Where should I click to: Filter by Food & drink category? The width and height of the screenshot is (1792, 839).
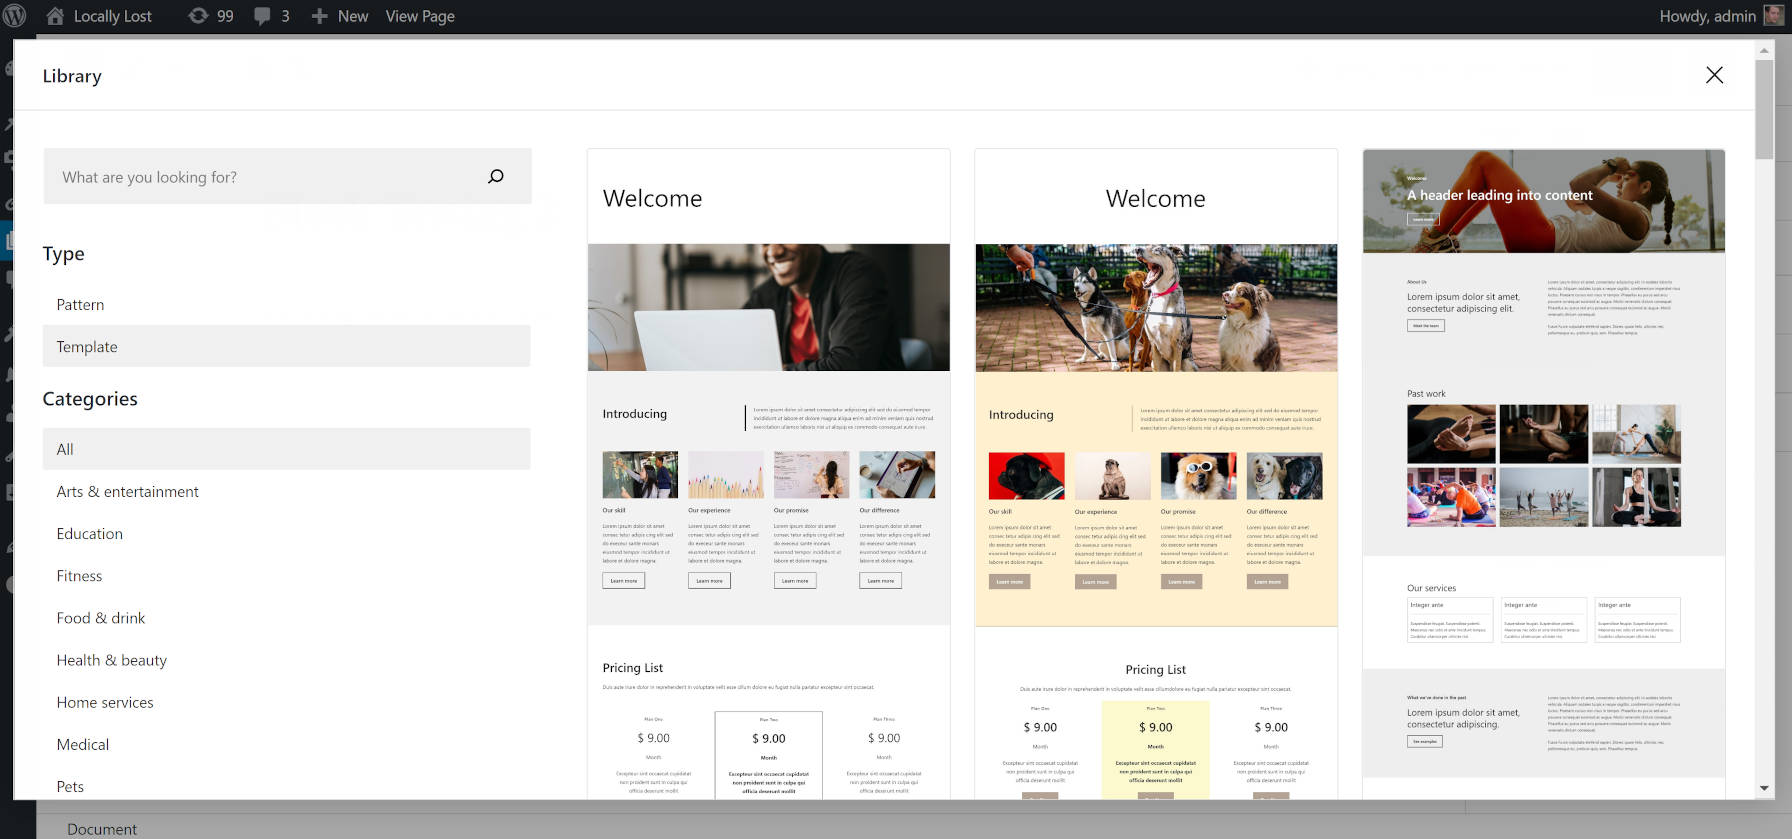click(x=286, y=618)
